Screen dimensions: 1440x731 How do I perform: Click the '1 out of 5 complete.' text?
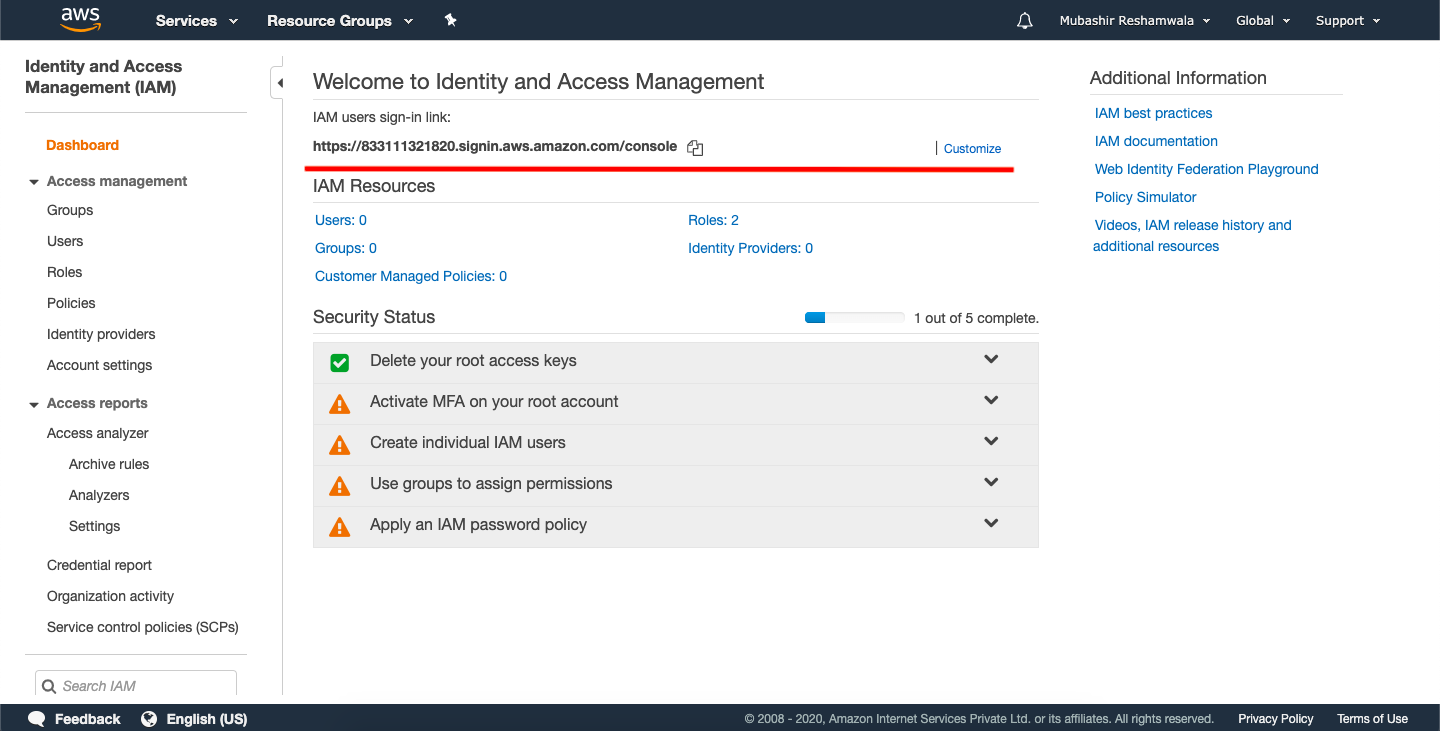pyautogui.click(x=976, y=318)
